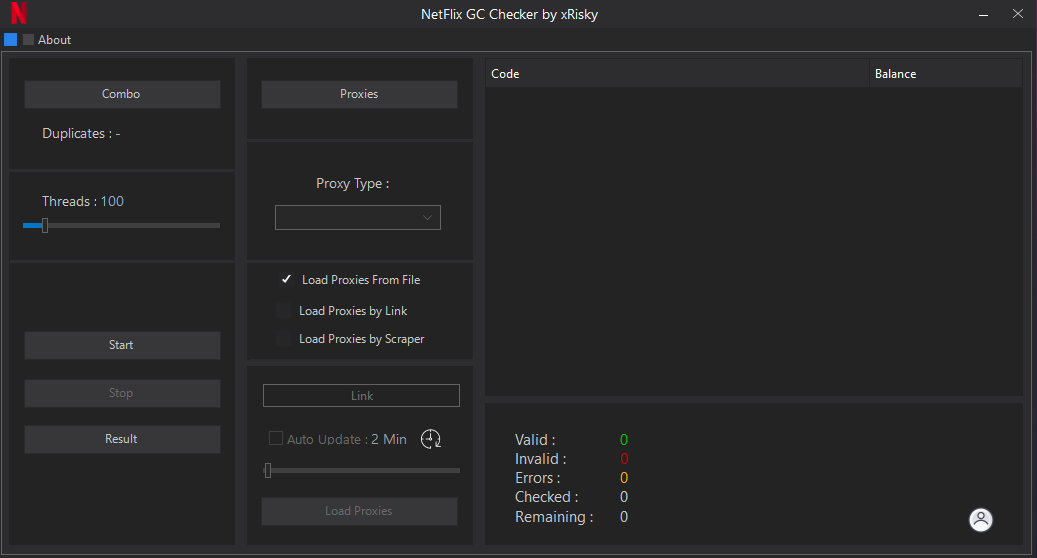Click the Proxies button
This screenshot has width=1037, height=558.
click(359, 94)
